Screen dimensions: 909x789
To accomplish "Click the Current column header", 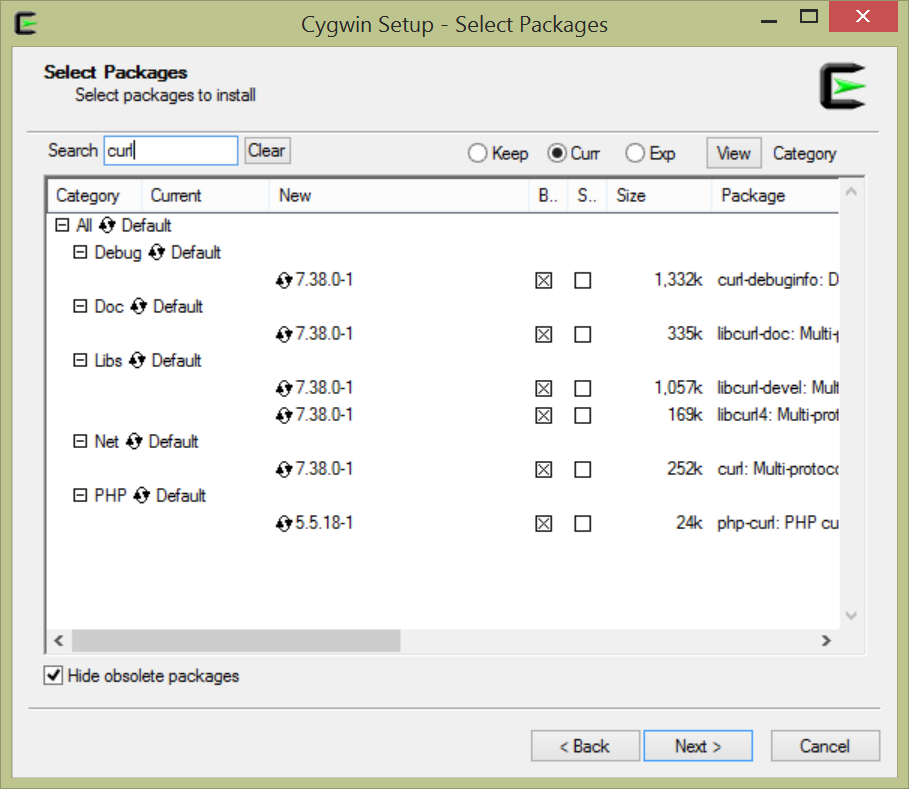I will click(205, 195).
